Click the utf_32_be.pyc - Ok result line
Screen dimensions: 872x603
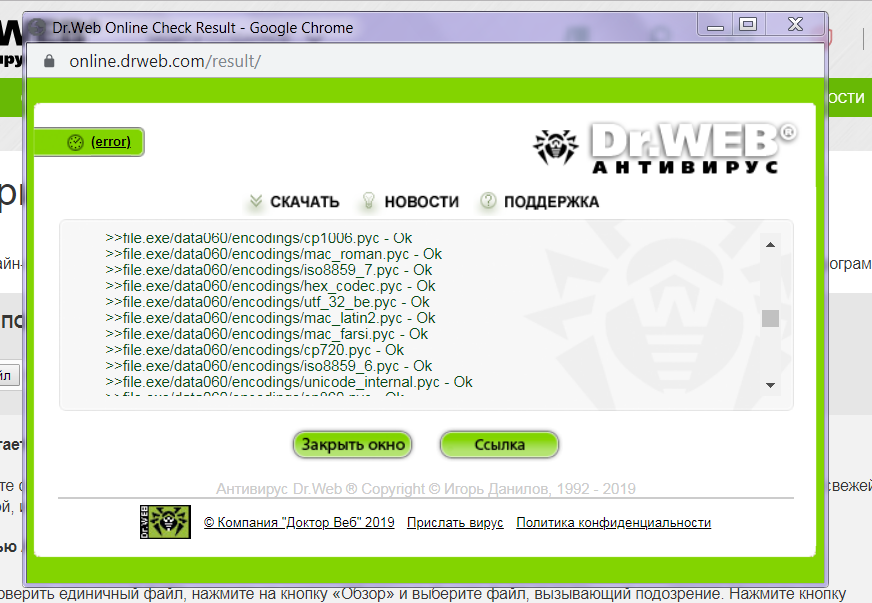pyautogui.click(x=267, y=302)
